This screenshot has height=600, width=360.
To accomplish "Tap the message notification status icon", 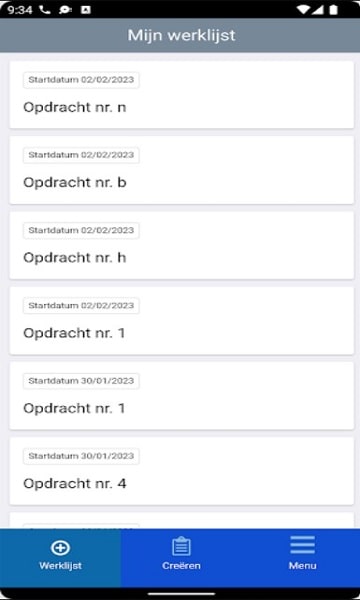I will 65,10.
